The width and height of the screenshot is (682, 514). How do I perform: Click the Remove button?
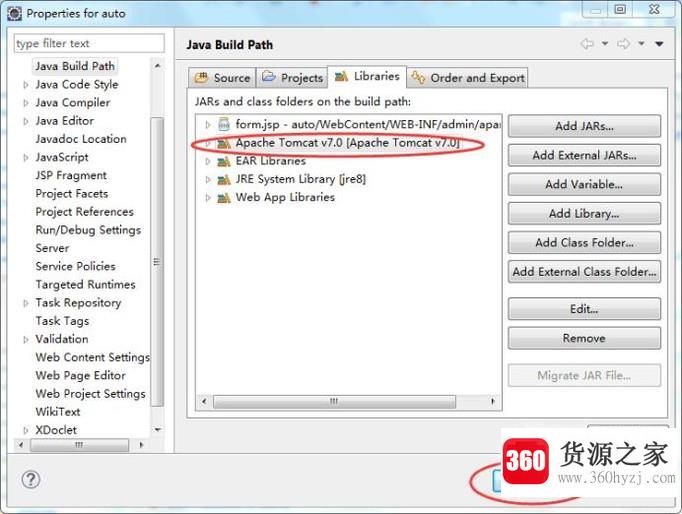[x=584, y=338]
